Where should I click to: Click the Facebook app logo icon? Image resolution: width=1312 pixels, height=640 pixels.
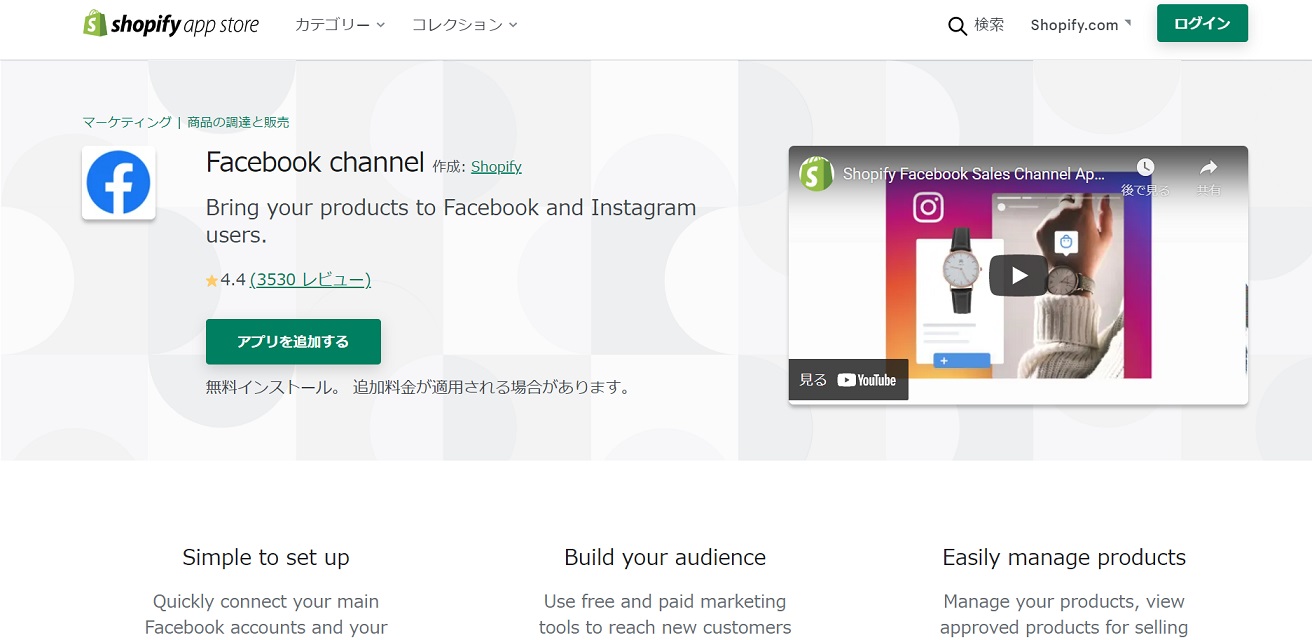pyautogui.click(x=118, y=183)
